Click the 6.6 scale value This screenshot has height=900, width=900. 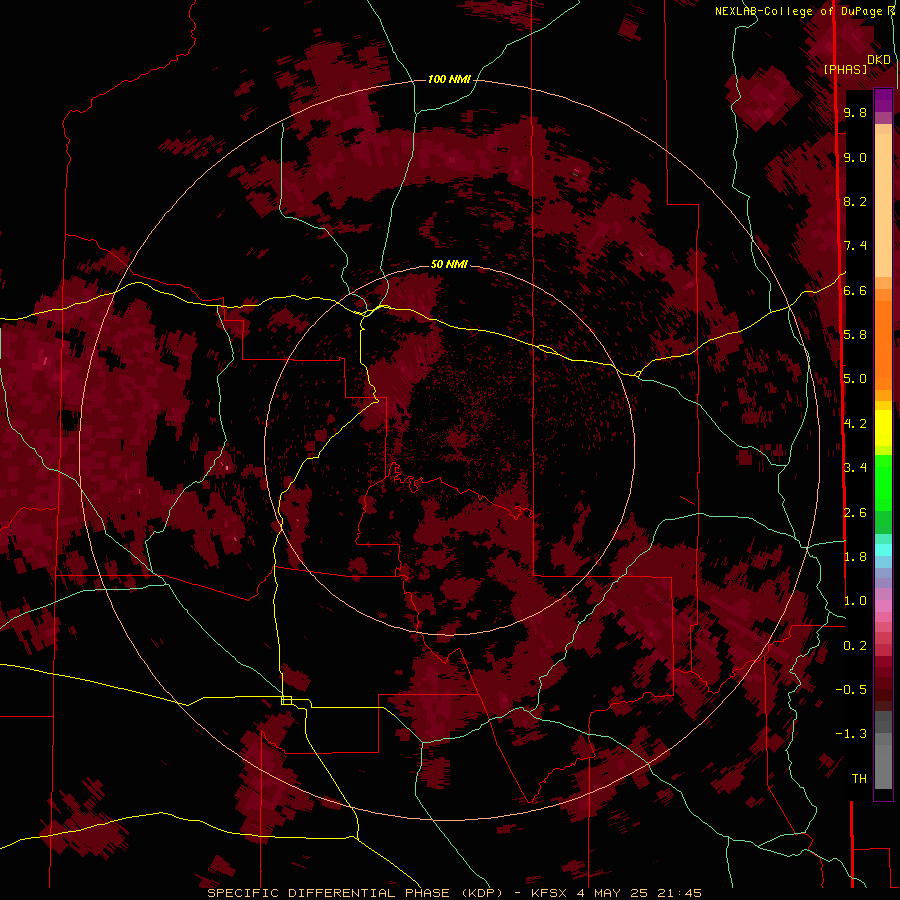[855, 290]
